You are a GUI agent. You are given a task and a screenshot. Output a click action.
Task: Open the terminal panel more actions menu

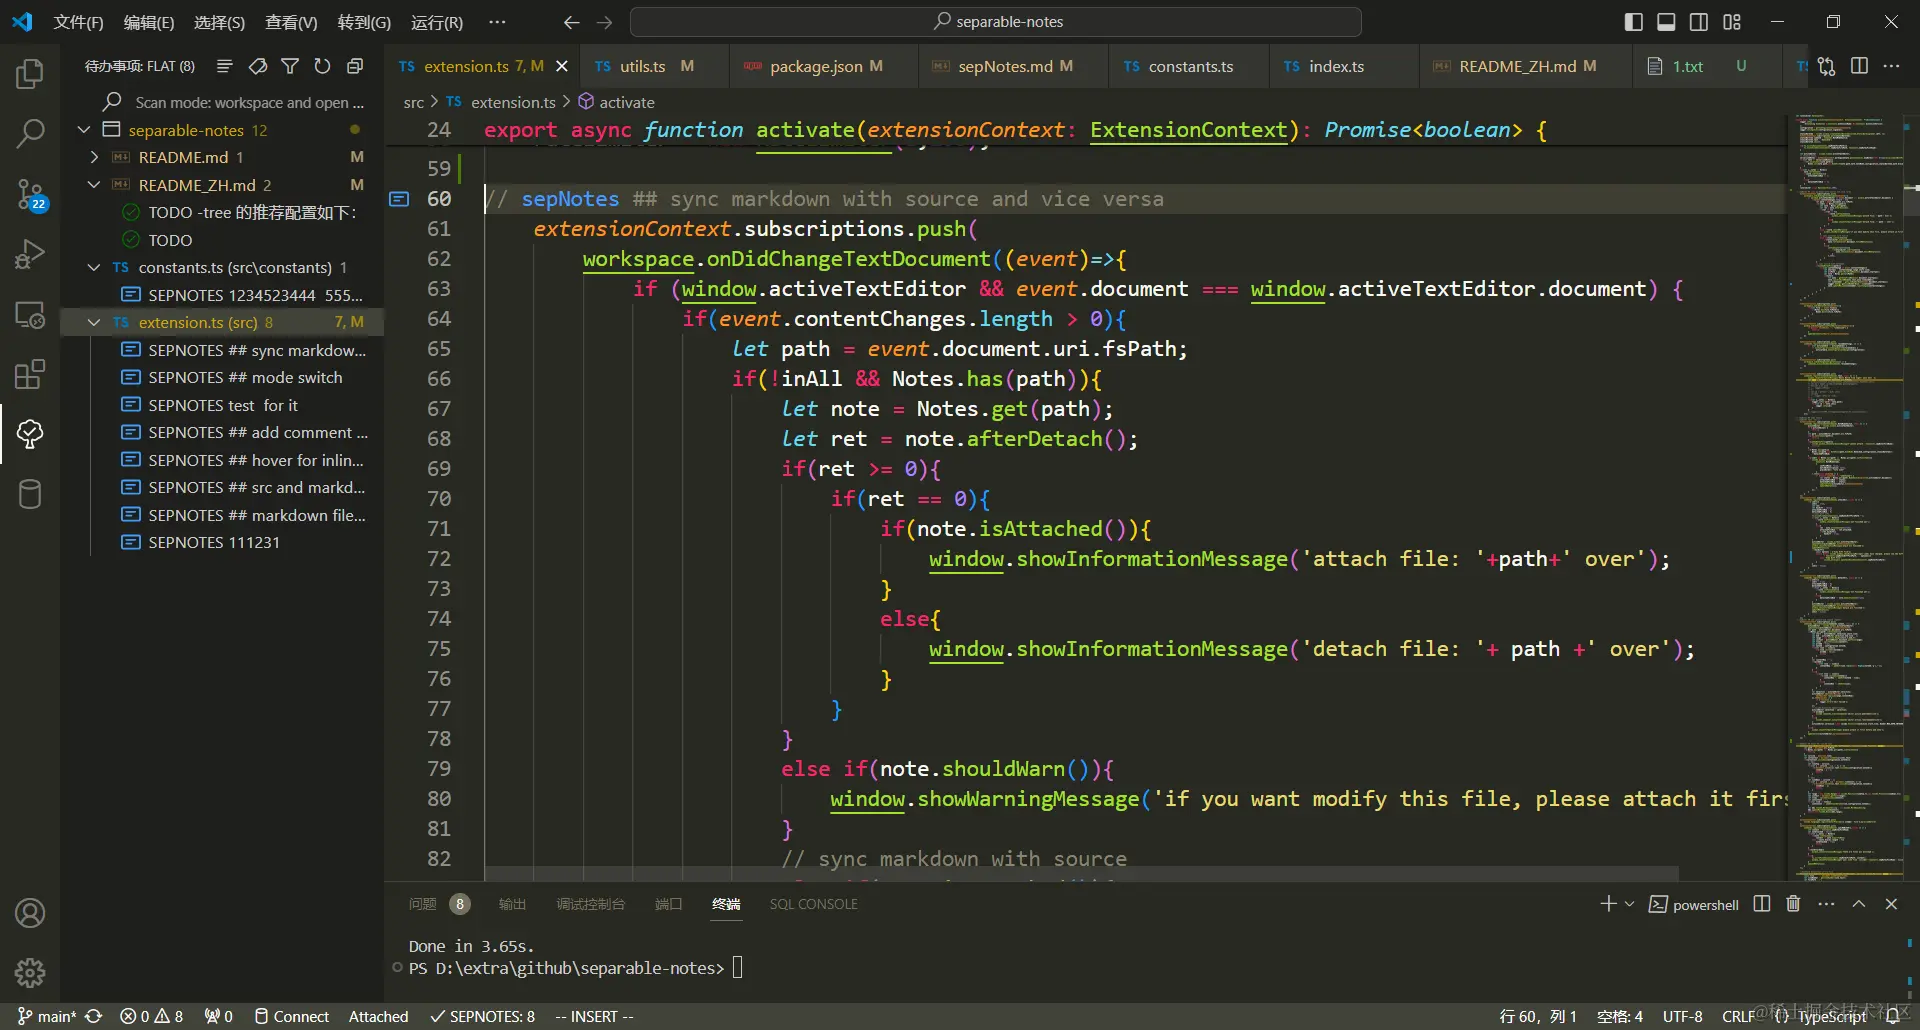1827,904
